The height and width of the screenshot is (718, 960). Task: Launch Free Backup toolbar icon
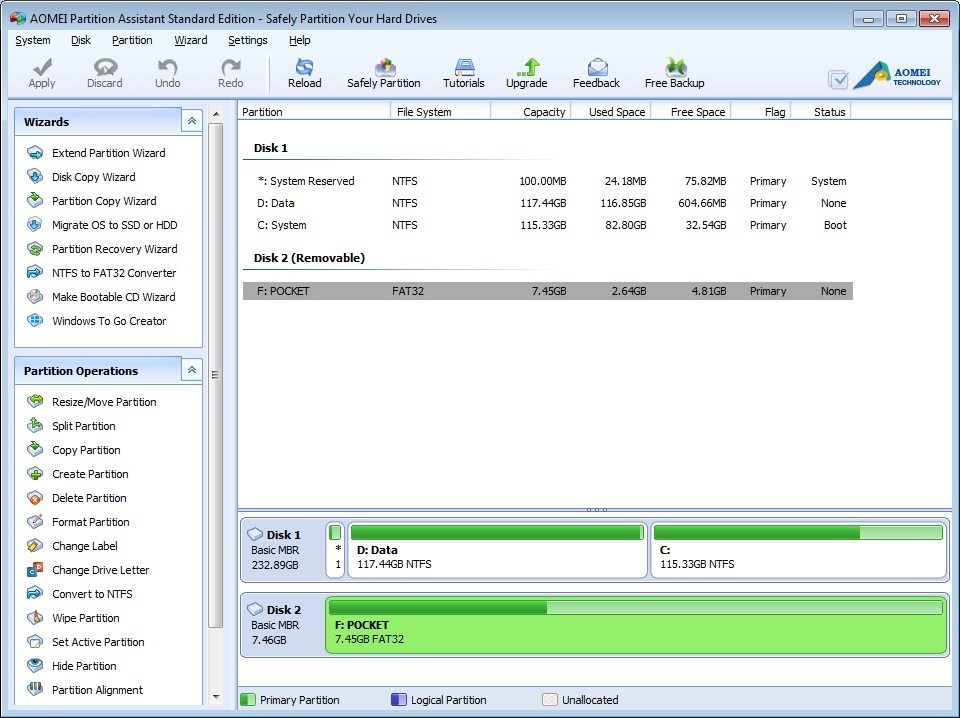(675, 66)
